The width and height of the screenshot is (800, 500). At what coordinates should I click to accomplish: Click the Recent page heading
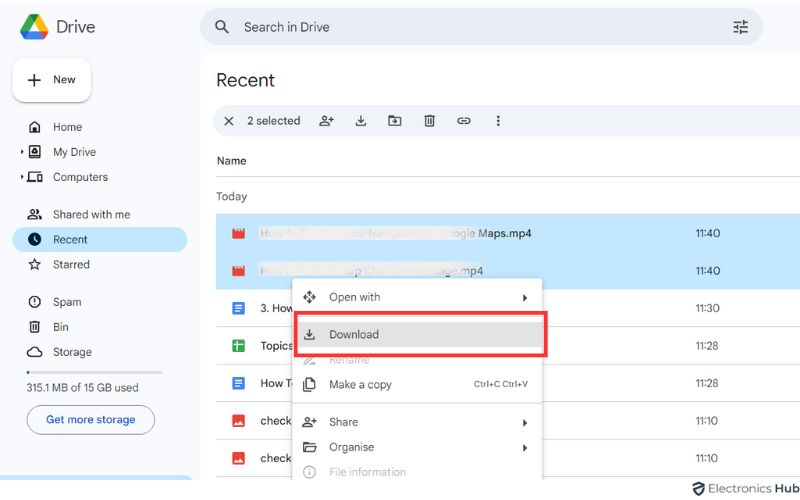click(245, 80)
